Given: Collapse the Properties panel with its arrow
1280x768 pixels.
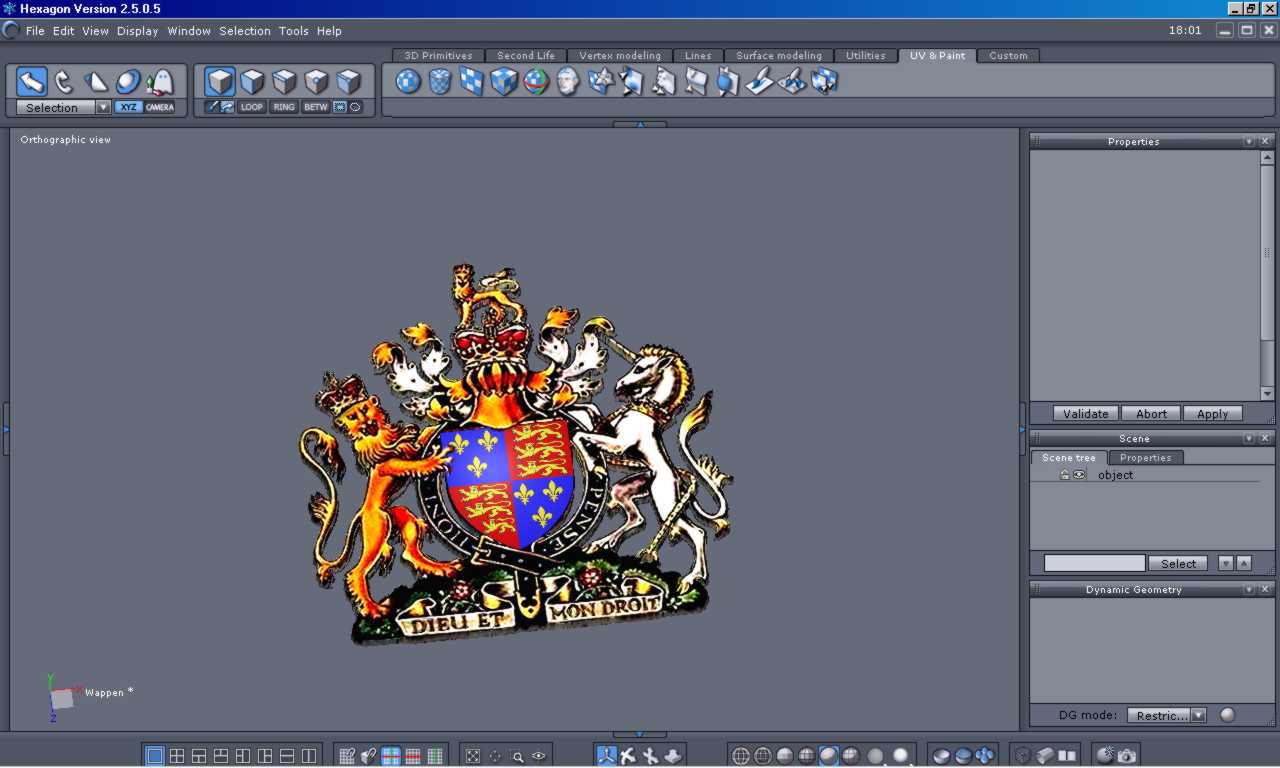Looking at the screenshot, I should click(x=1249, y=142).
